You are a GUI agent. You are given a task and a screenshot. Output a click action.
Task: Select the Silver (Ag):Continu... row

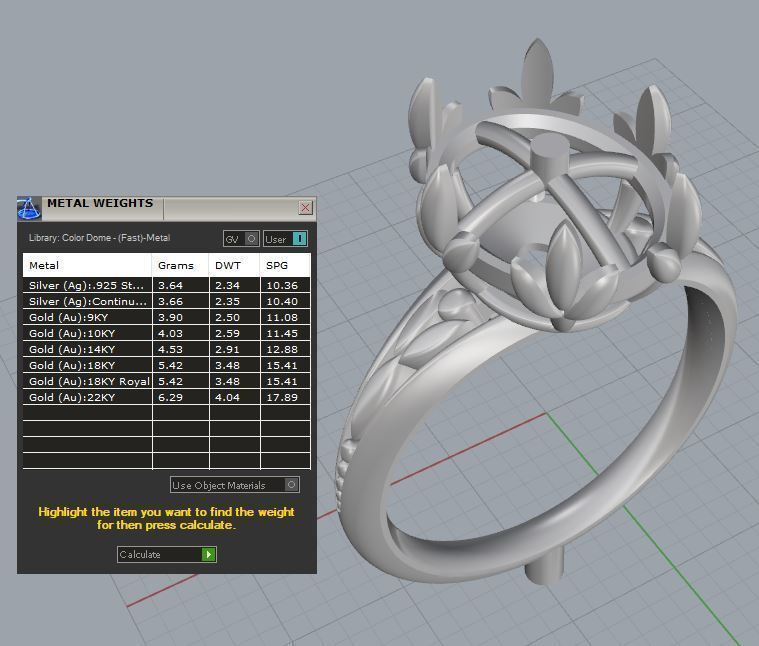(x=167, y=301)
